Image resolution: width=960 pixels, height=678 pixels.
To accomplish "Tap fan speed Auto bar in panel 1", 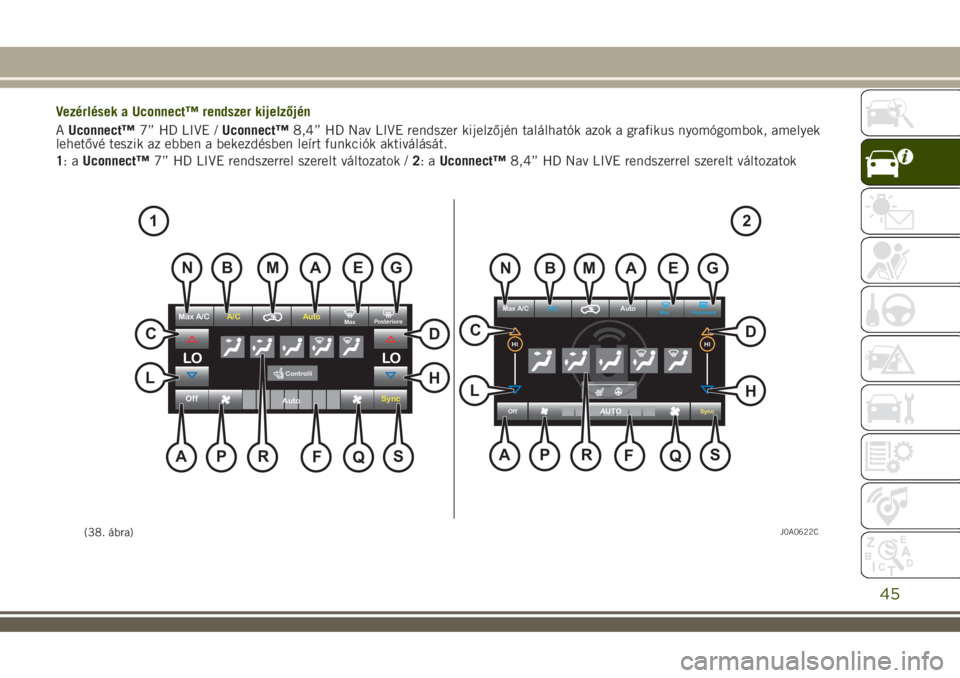I will pos(291,400).
